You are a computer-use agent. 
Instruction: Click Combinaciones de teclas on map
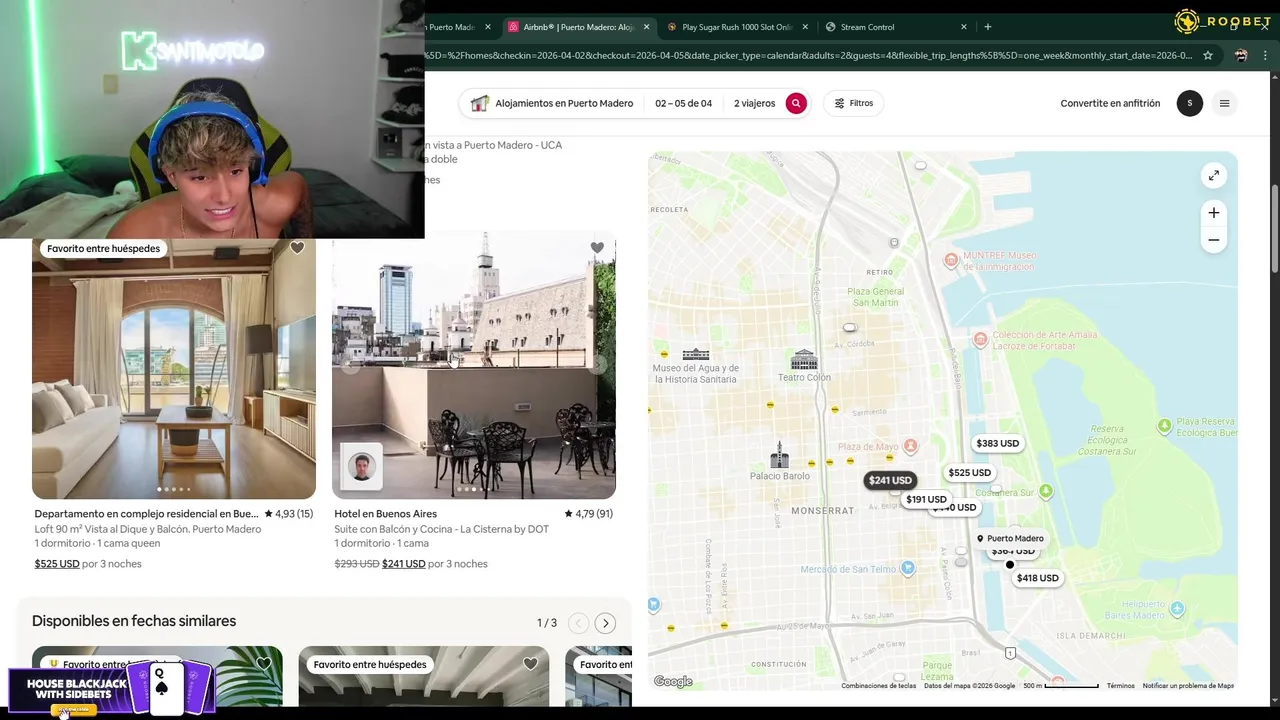point(878,686)
